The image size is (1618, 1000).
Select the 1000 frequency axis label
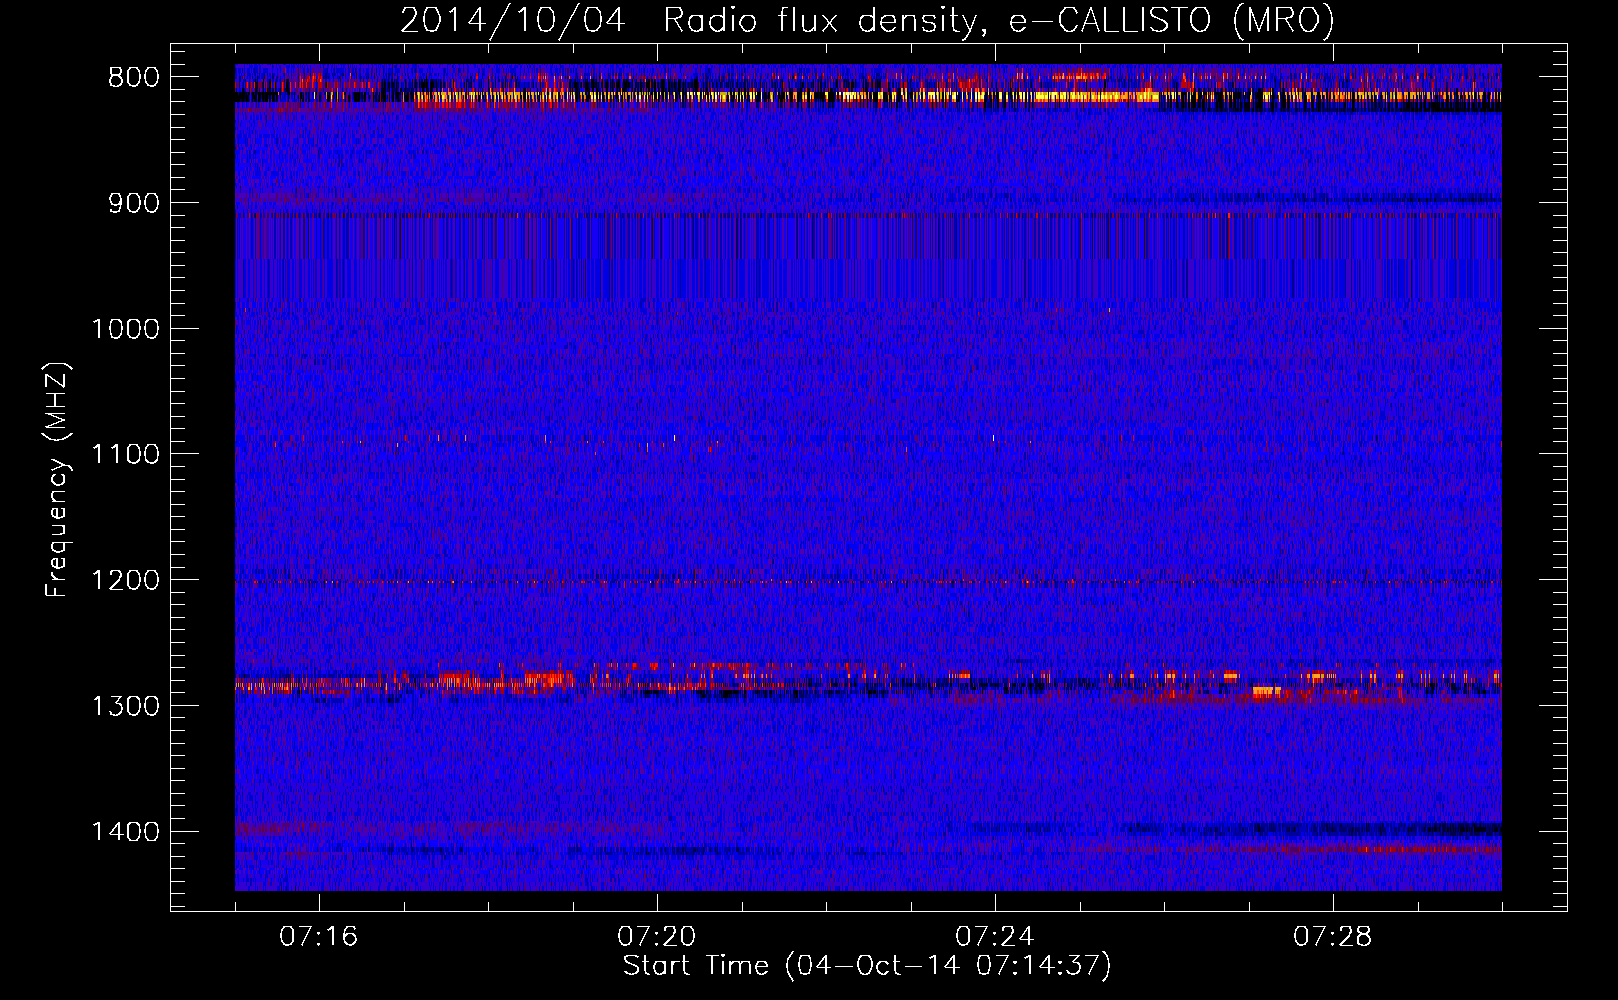pyautogui.click(x=125, y=329)
